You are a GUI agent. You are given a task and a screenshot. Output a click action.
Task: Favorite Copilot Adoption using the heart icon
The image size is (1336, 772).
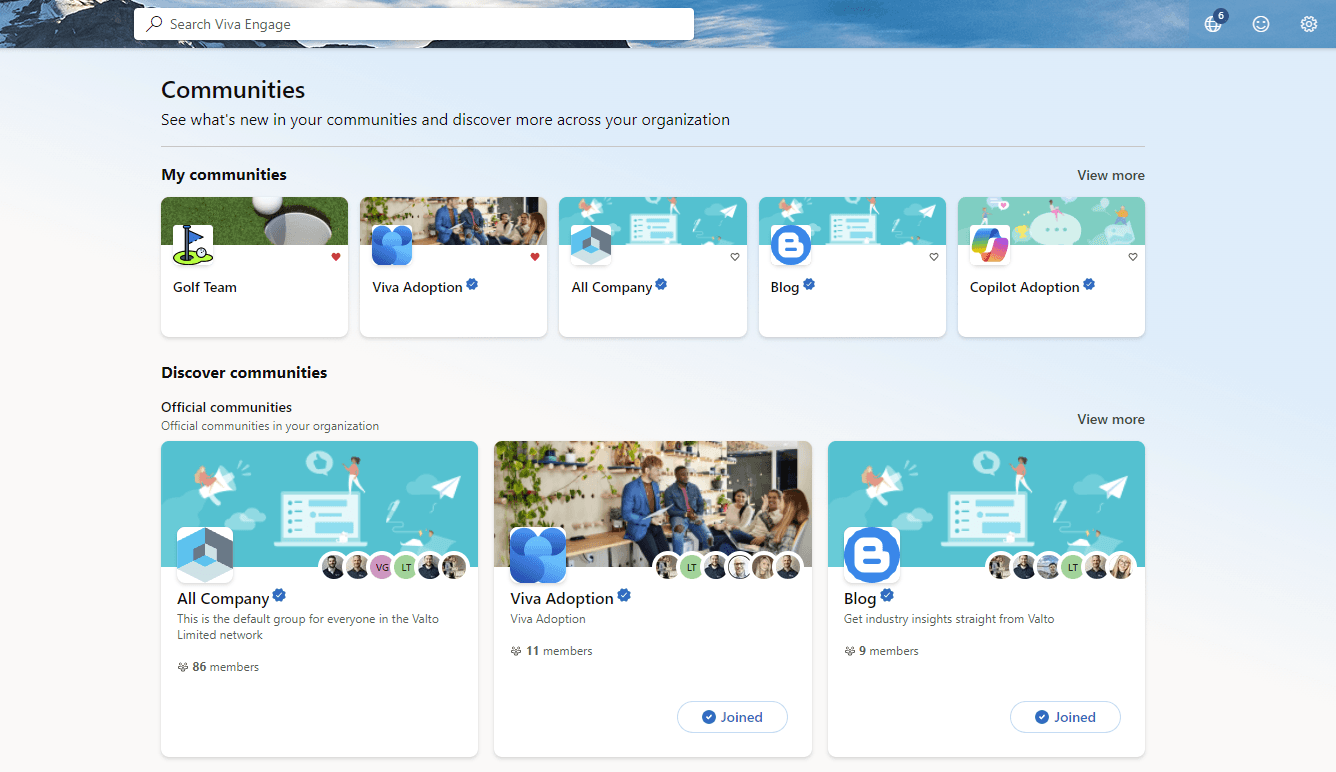coord(1133,257)
